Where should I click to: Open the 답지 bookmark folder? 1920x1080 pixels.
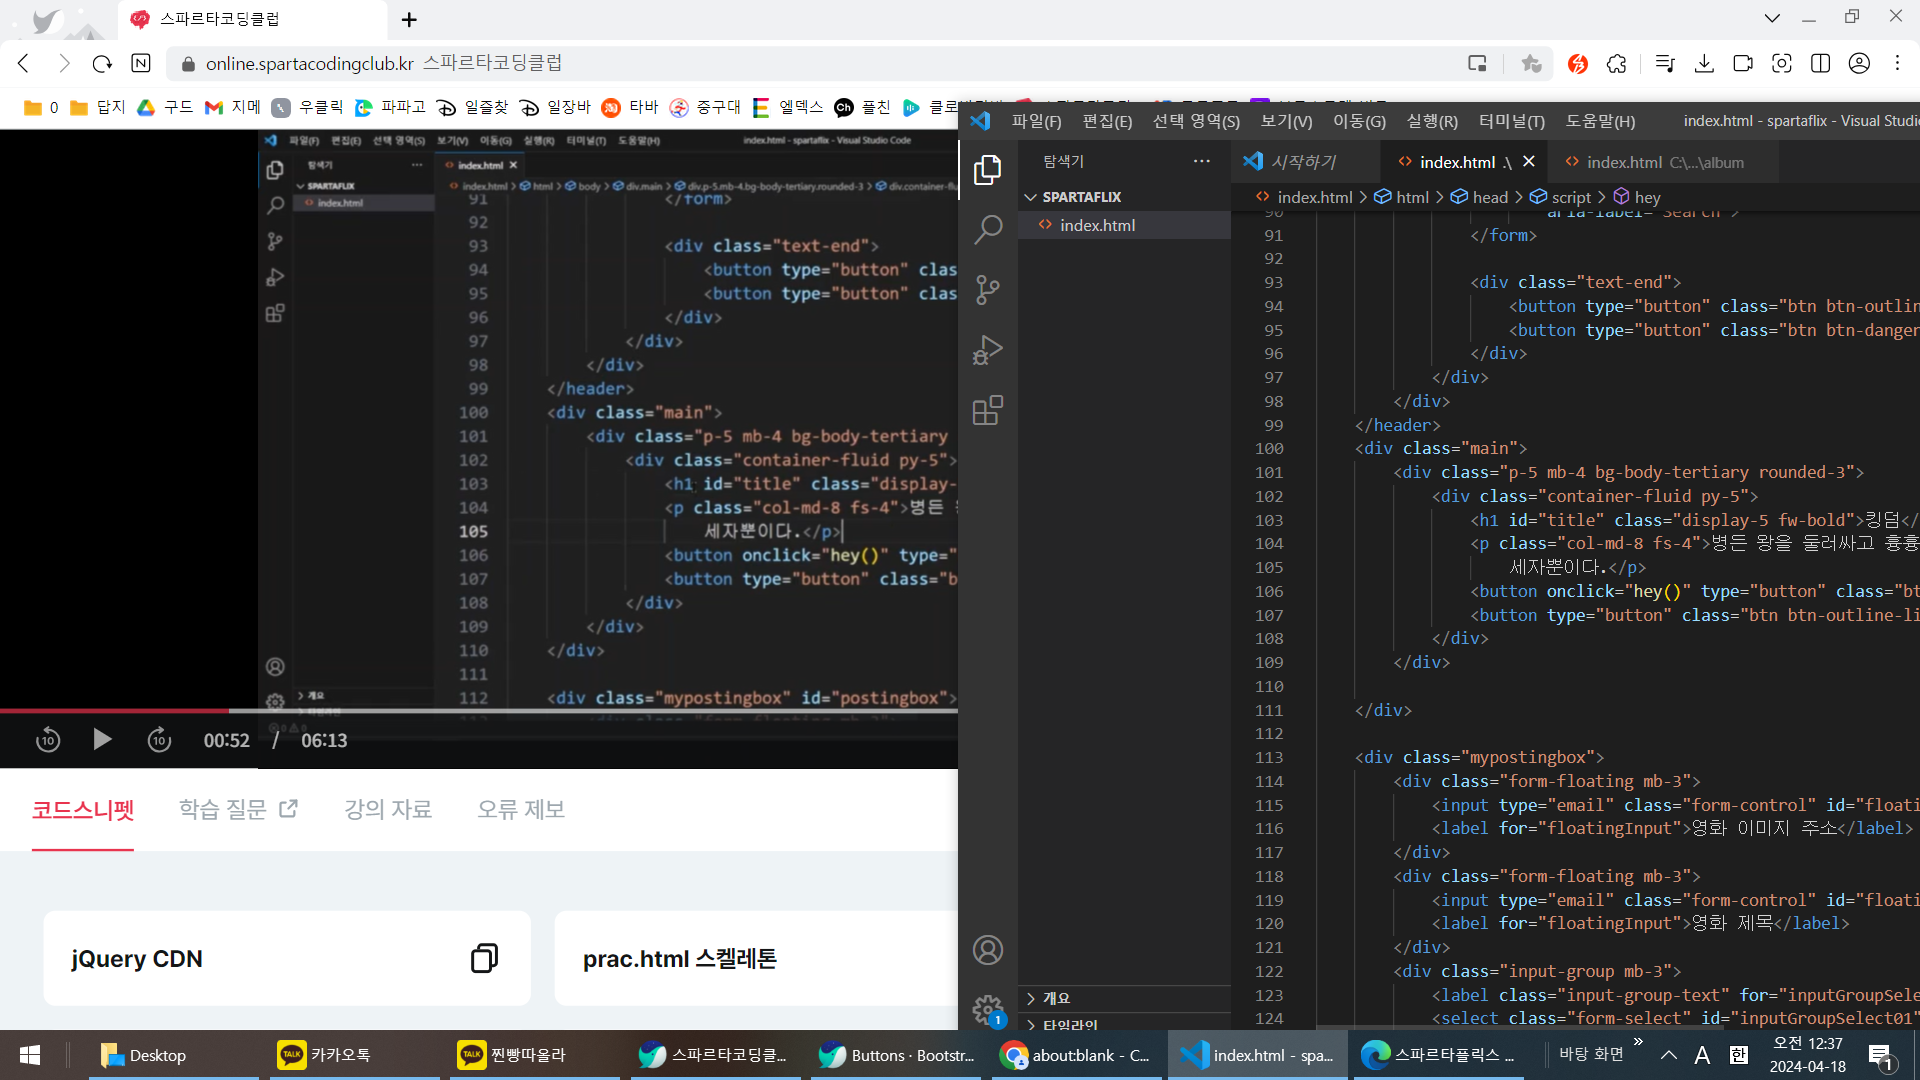[x=97, y=107]
